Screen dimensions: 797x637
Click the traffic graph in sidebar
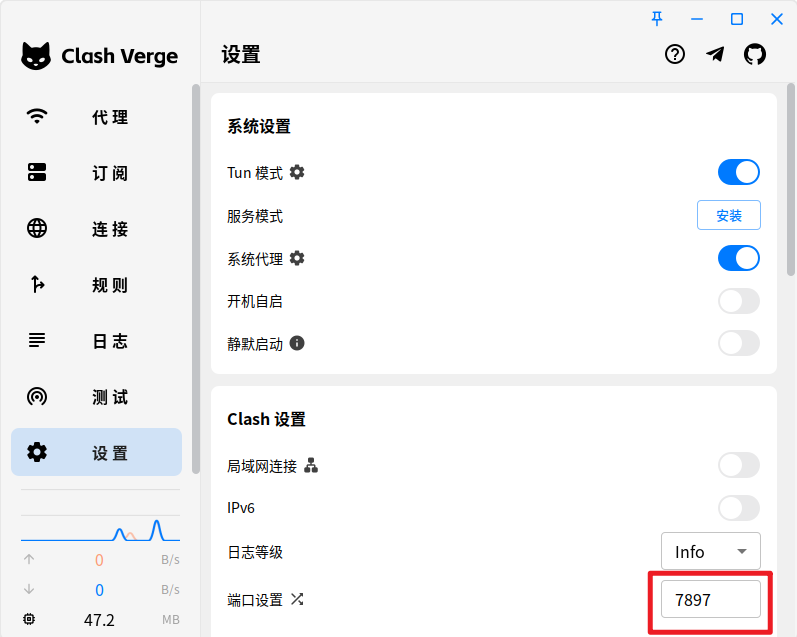tap(100, 529)
